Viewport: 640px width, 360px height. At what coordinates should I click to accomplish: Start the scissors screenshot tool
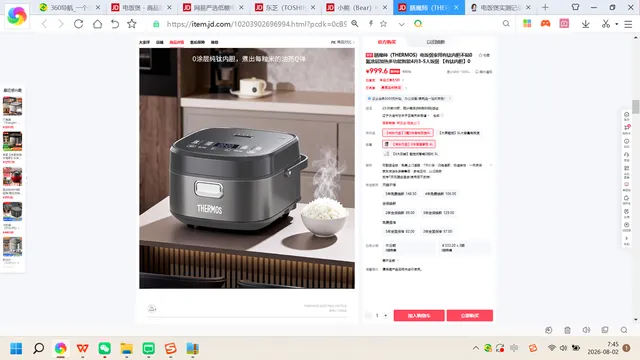[x=606, y=24]
